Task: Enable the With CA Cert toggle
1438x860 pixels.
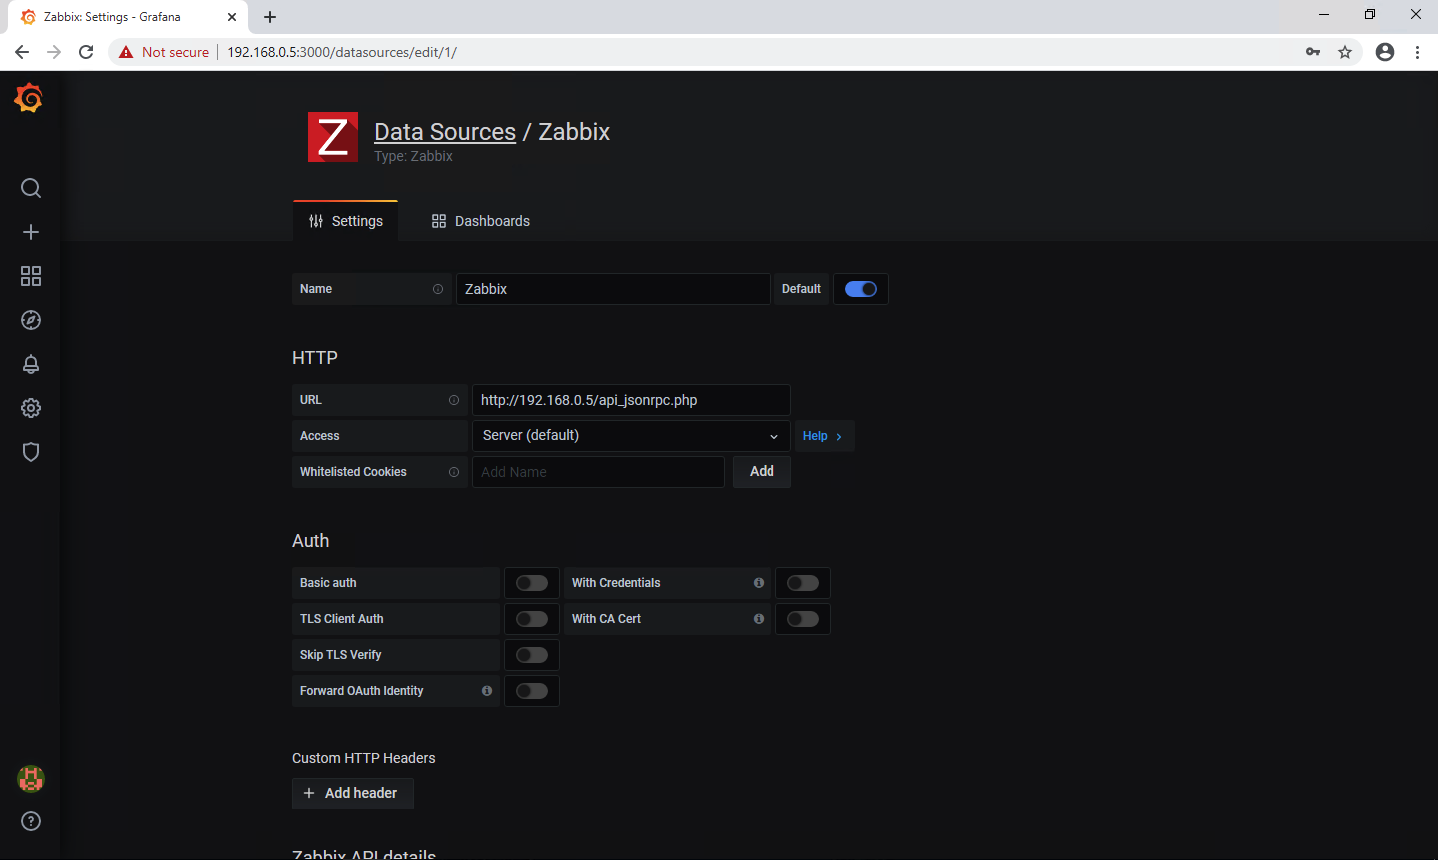Action: tap(803, 619)
